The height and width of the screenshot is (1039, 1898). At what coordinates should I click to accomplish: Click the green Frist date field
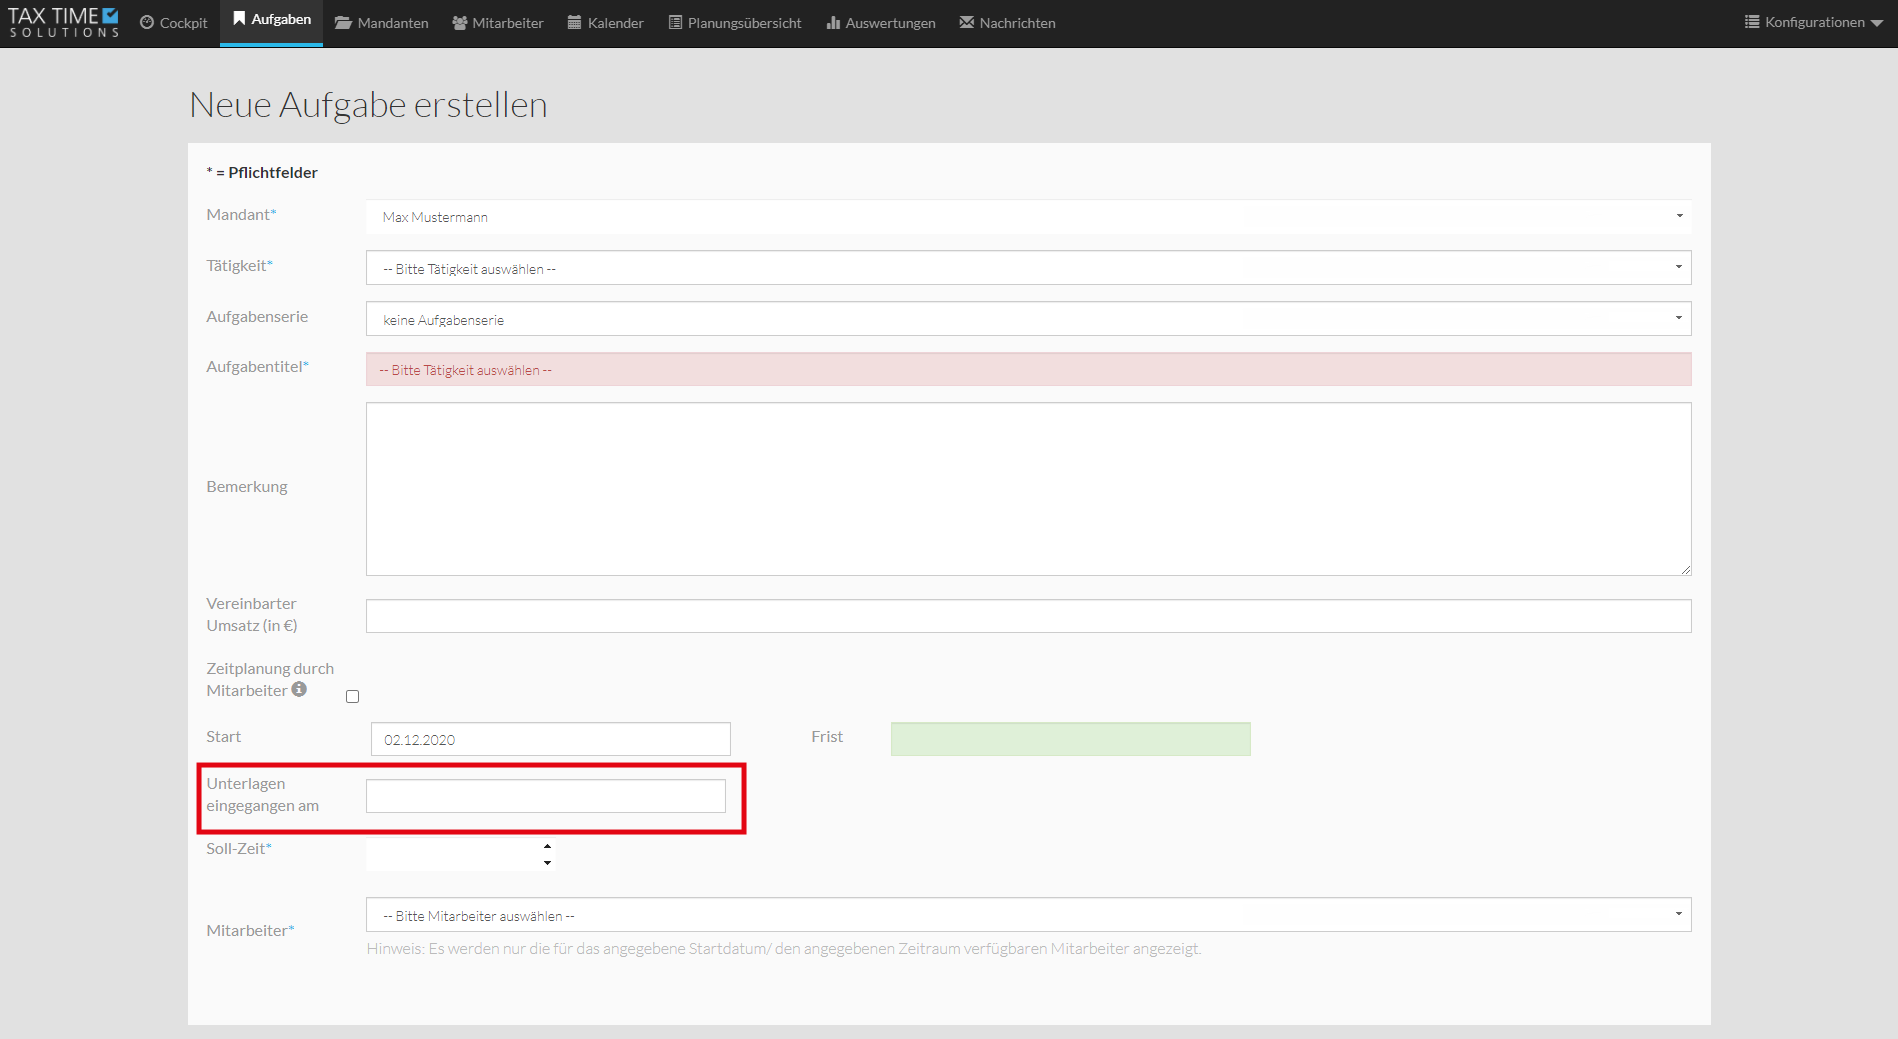[1071, 739]
